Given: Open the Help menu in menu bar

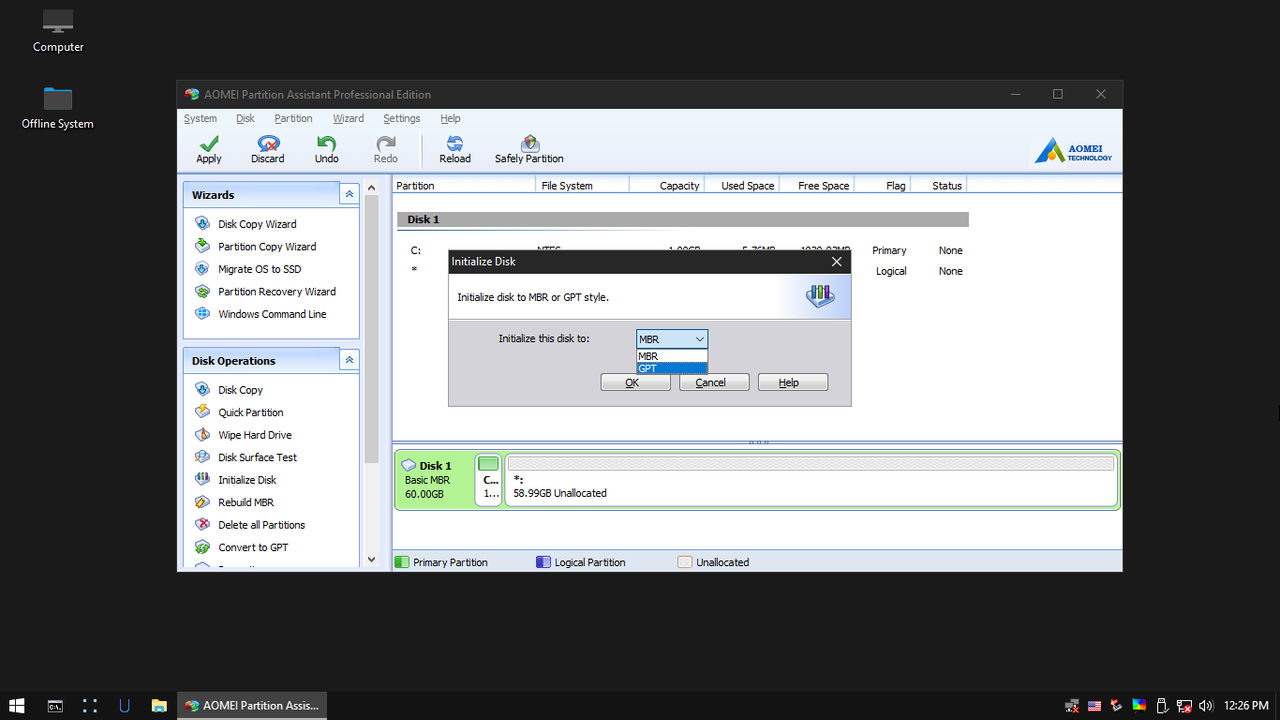Looking at the screenshot, I should [x=450, y=118].
